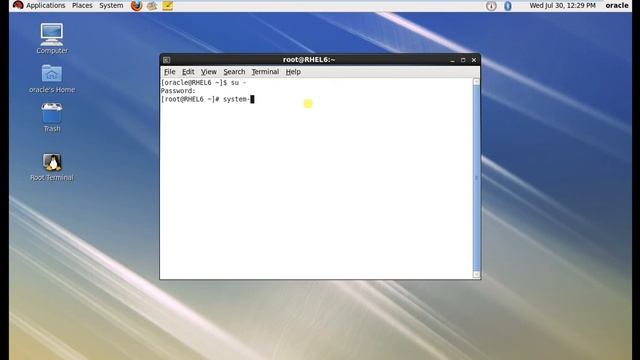Screen dimensions: 640x360
Task: Open the Terminal menu in menubar
Action: [265, 72]
